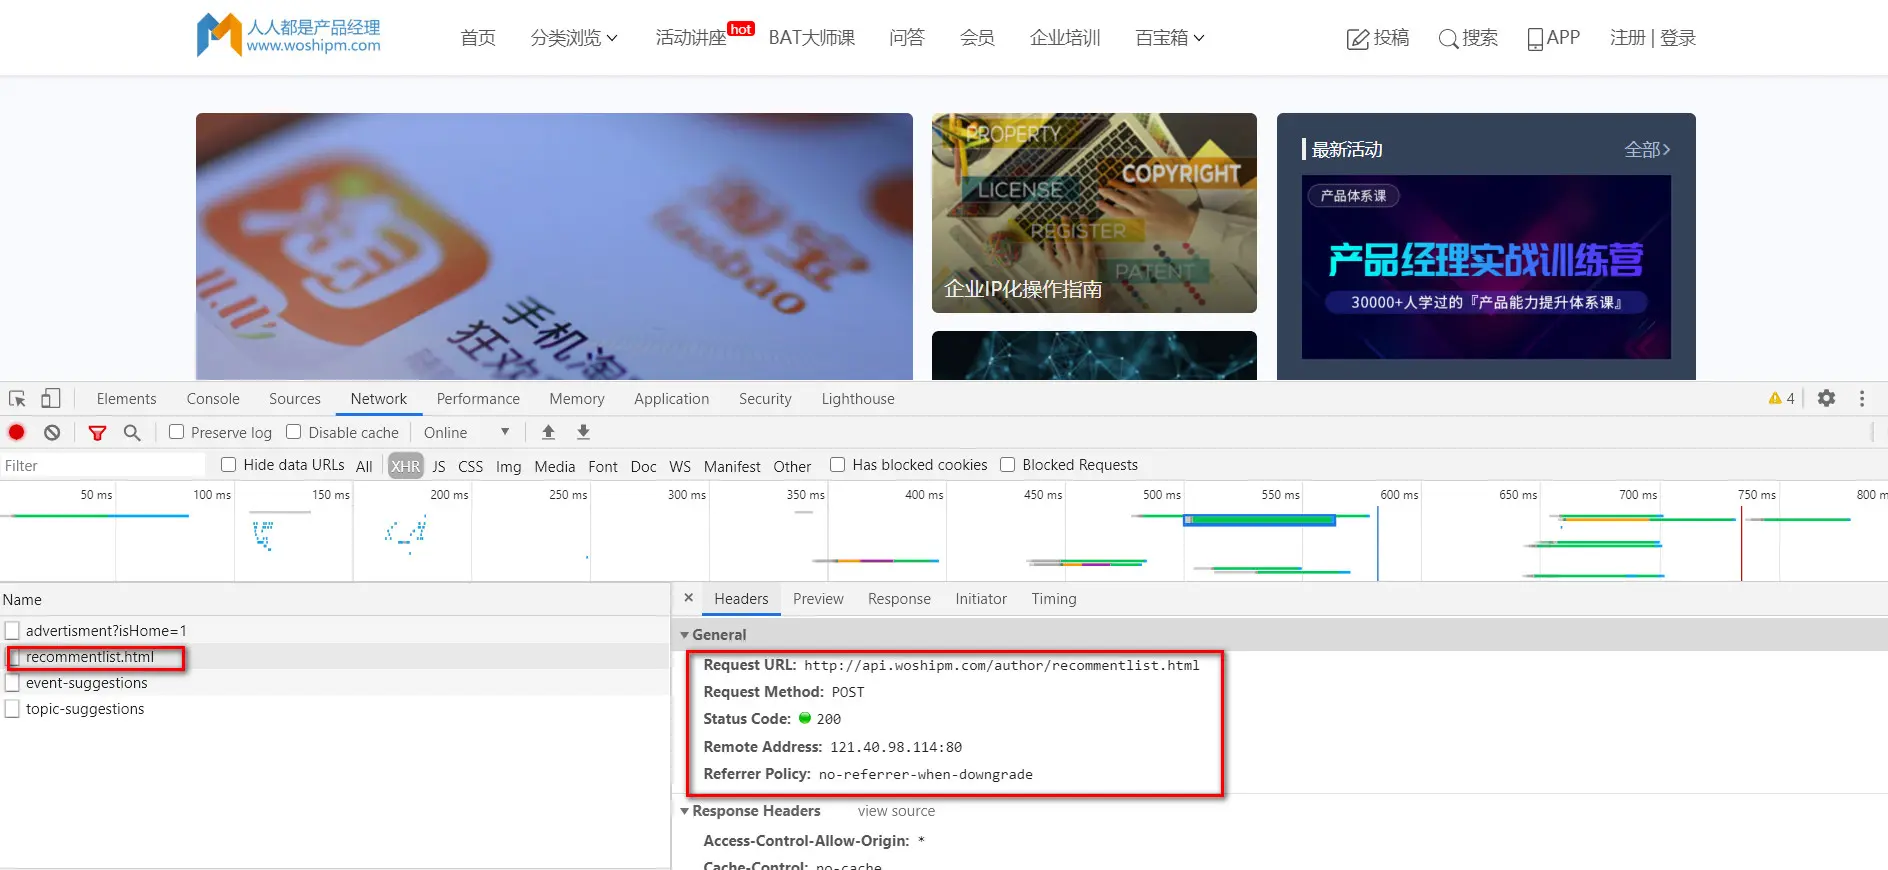Clear the network log with the ban icon
The image size is (1888, 870).
pos(52,432)
